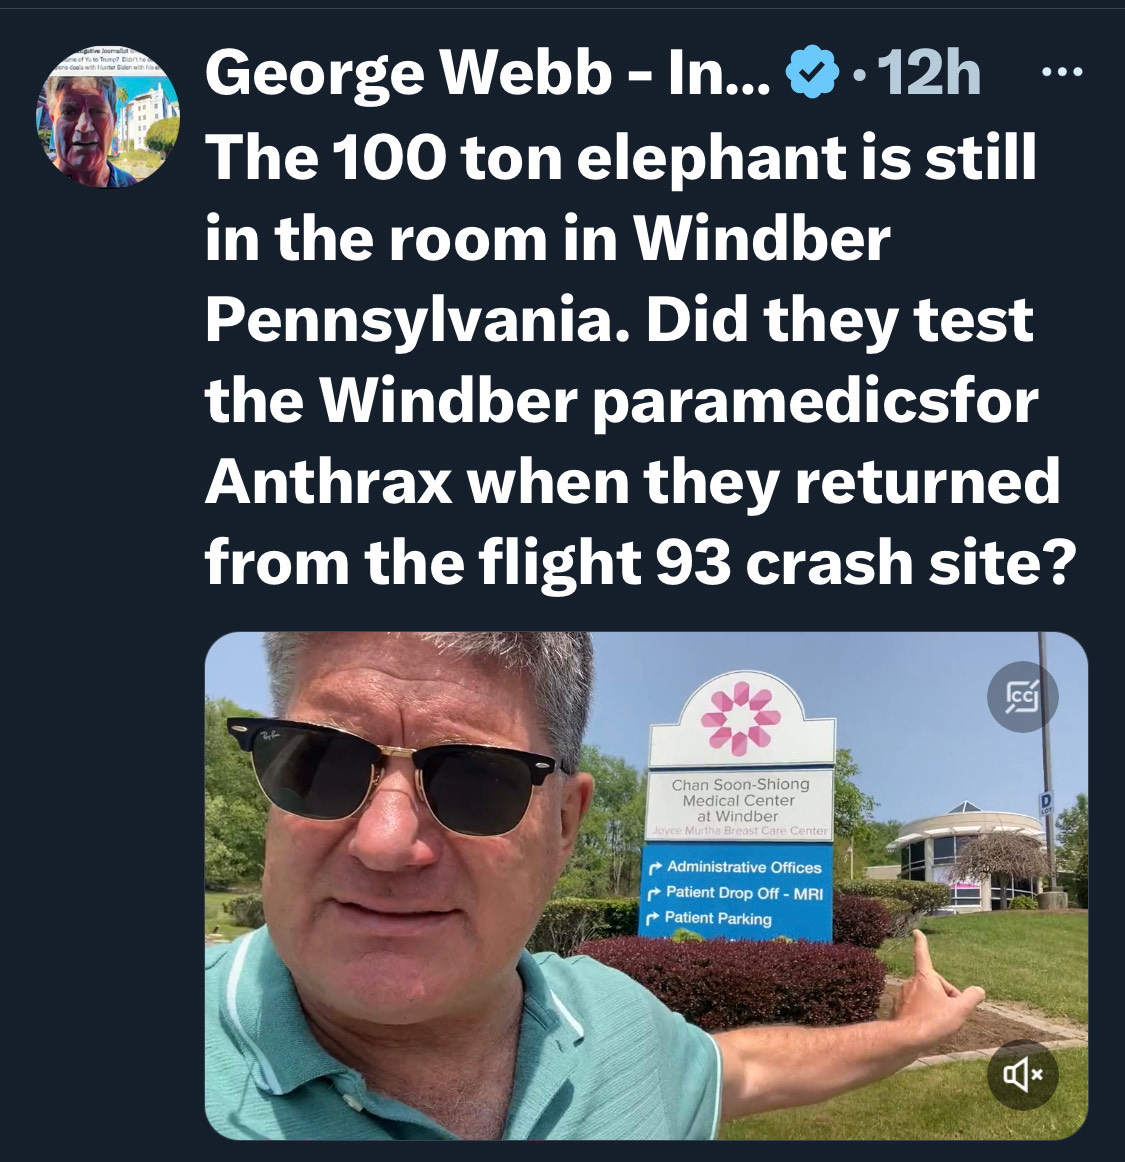The image size is (1125, 1162).
Task: Open the three-dot more options menu
Action: [1062, 72]
